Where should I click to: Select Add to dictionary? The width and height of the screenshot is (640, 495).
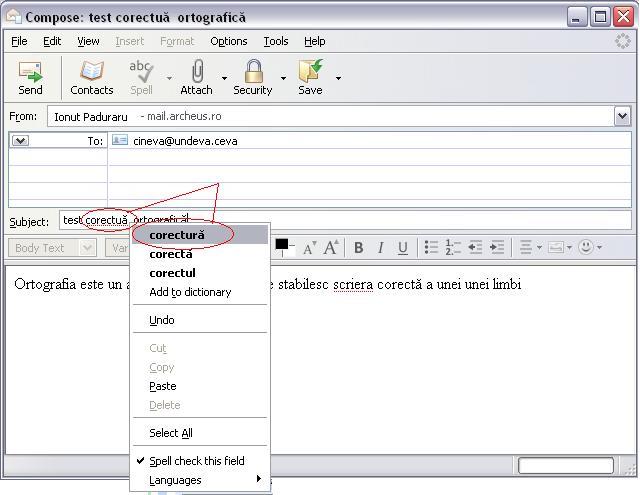pos(200,292)
